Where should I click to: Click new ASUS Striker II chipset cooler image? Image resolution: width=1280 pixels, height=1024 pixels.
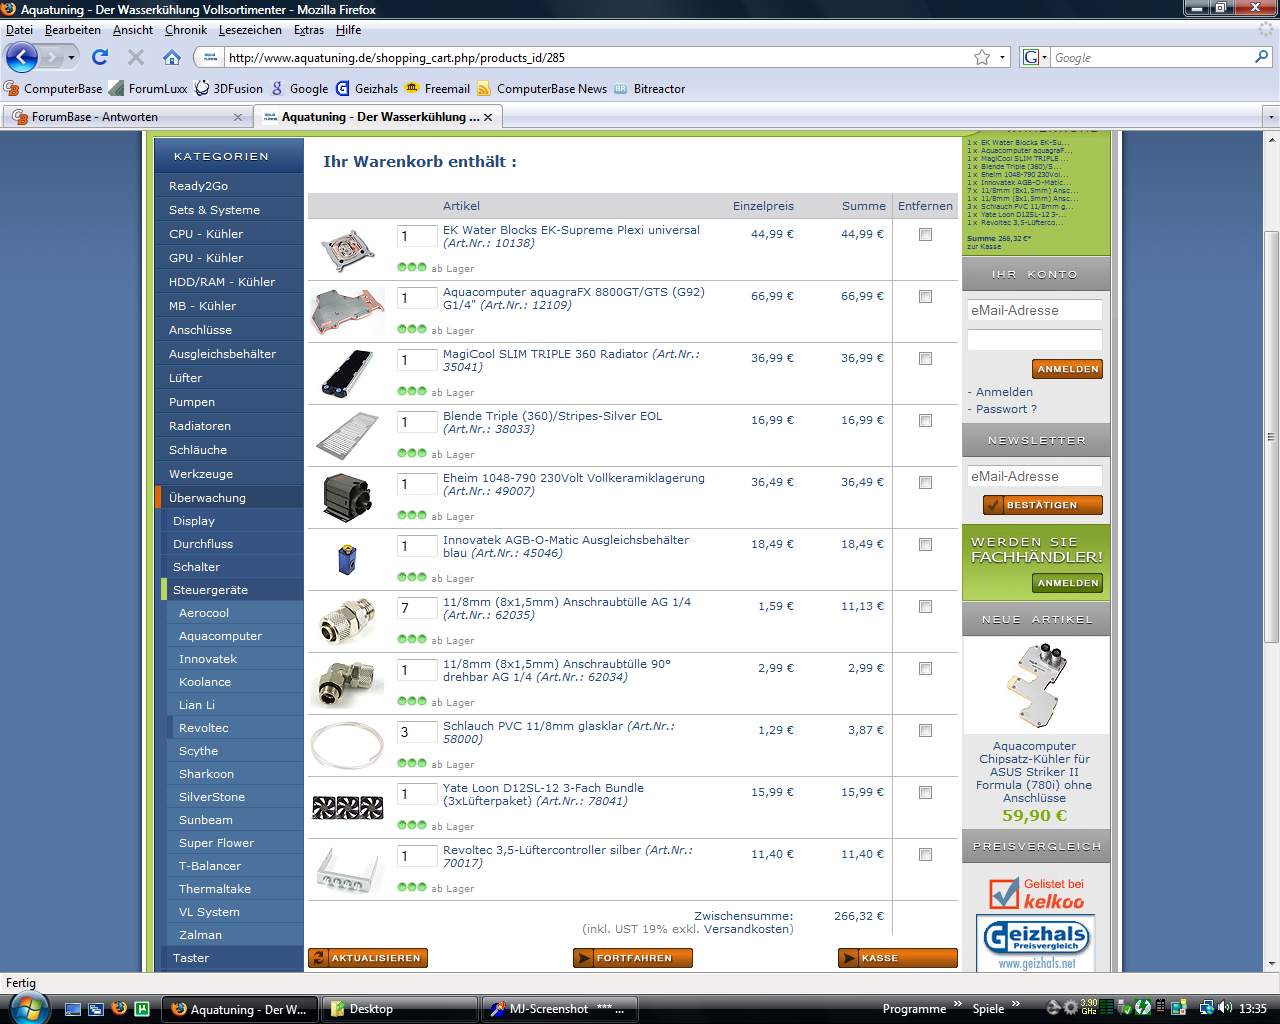pyautogui.click(x=1036, y=686)
